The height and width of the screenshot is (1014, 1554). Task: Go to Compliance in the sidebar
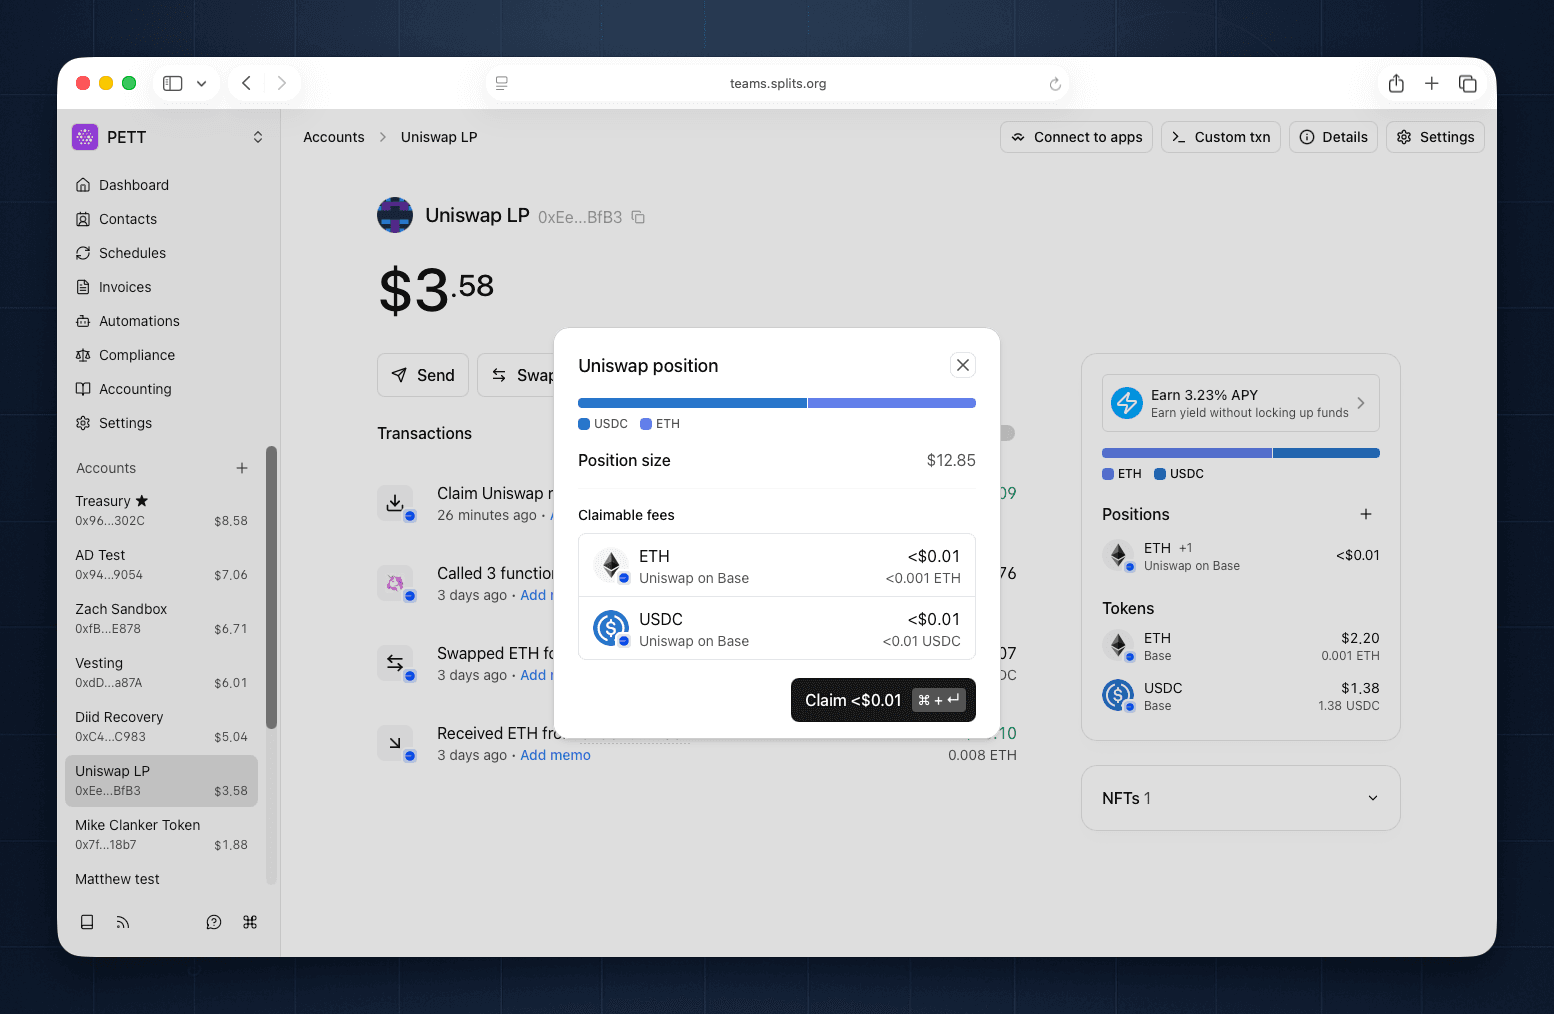click(137, 355)
